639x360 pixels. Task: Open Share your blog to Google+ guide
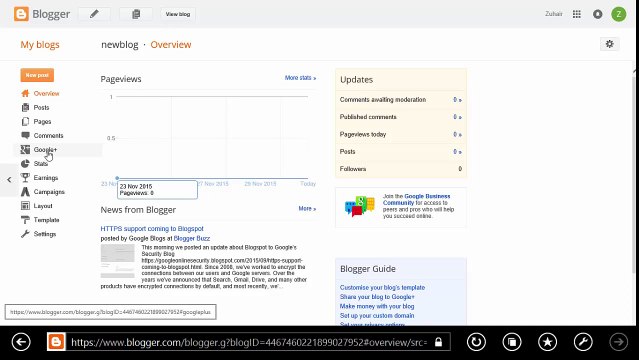(377, 297)
